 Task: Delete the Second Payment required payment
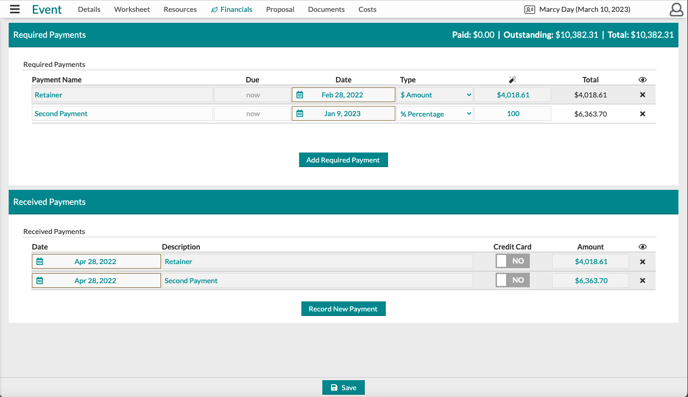642,114
